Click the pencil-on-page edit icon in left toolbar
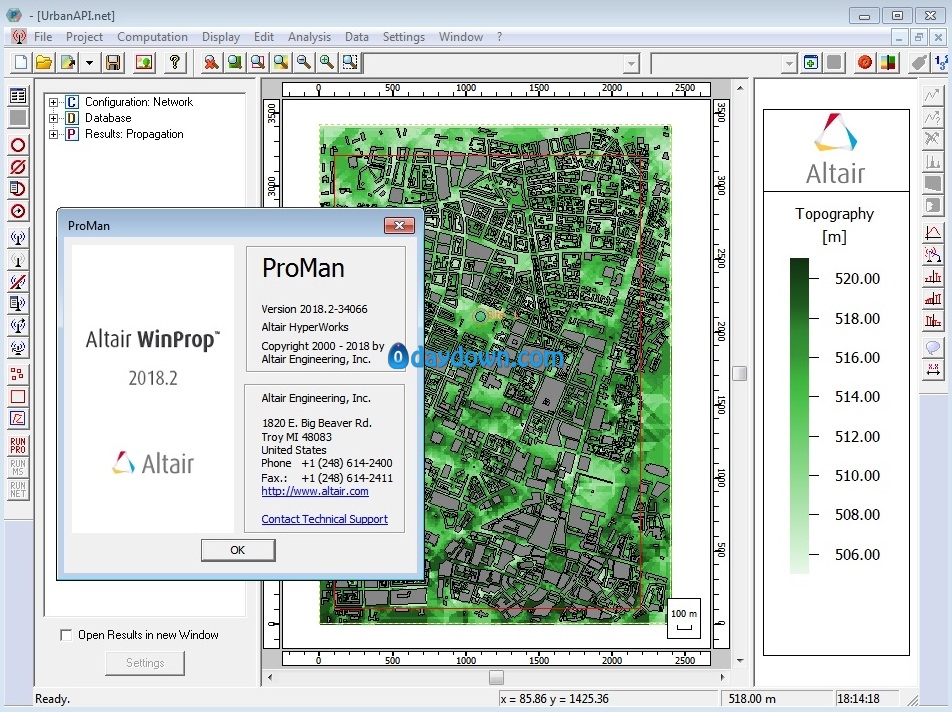Viewport: 952px width, 712px height. (18, 419)
